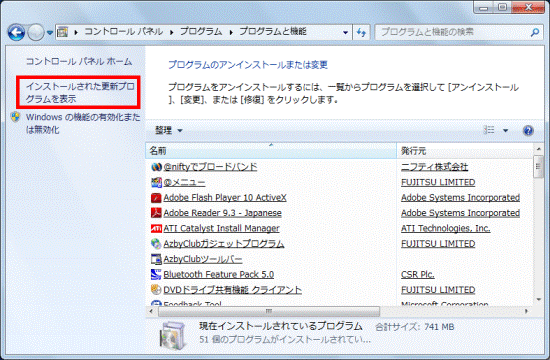Select AzbyClubガジェットプログラム icon
The image size is (550, 360).
(x=156, y=244)
